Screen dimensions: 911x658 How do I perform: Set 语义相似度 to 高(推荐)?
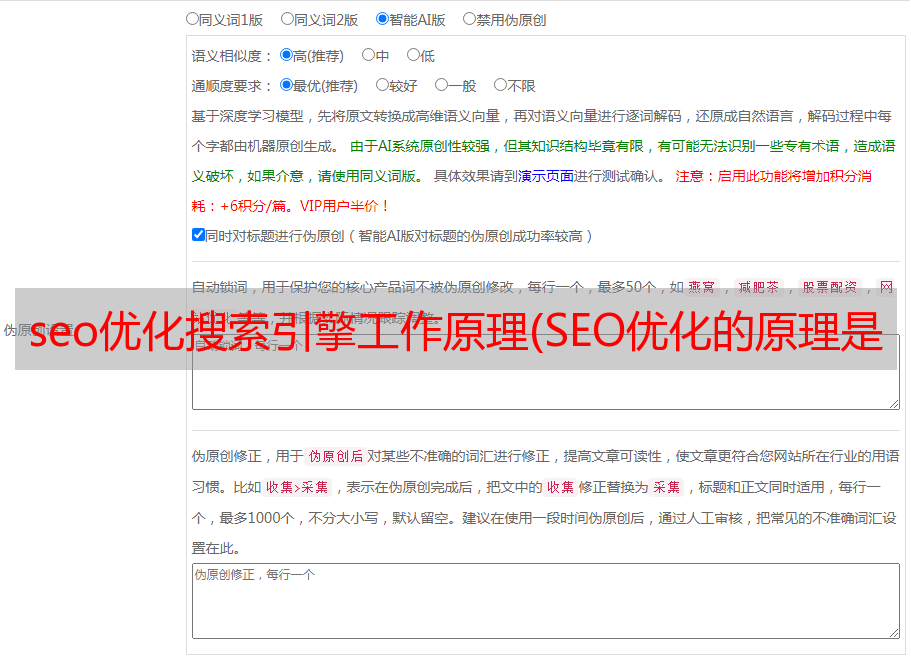(x=286, y=55)
